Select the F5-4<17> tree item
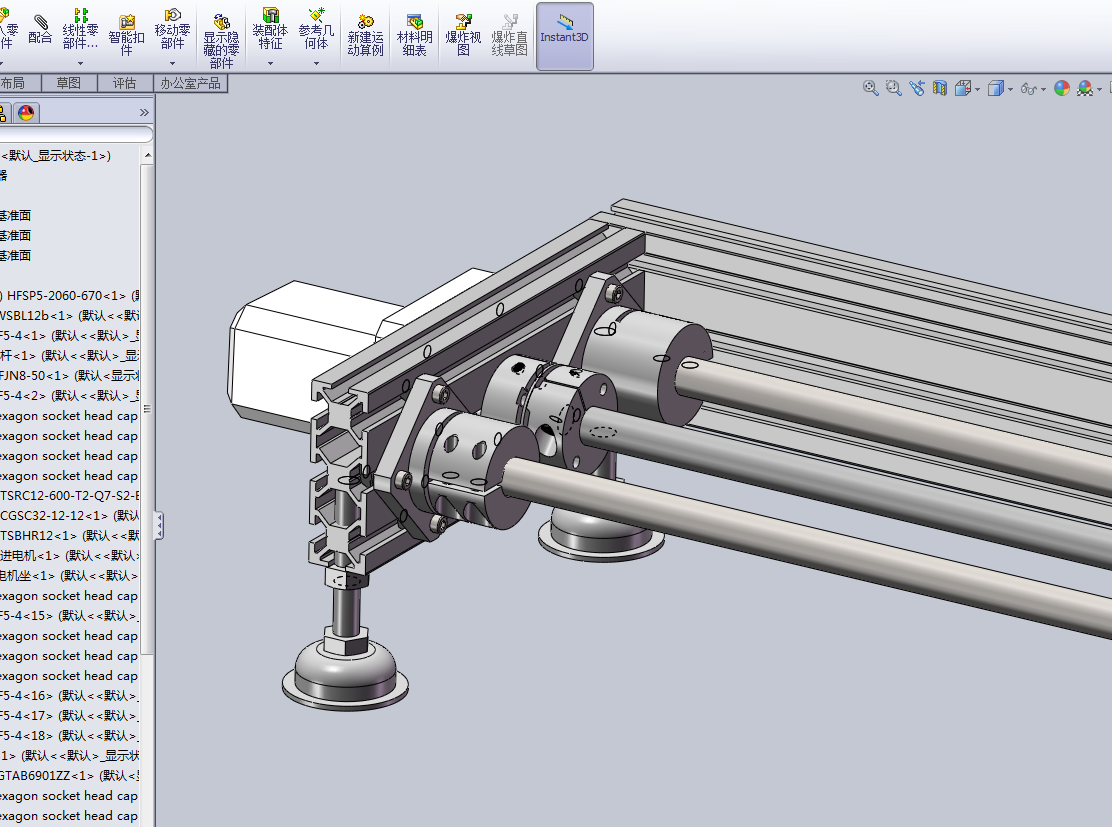This screenshot has width=1112, height=827. coord(70,716)
